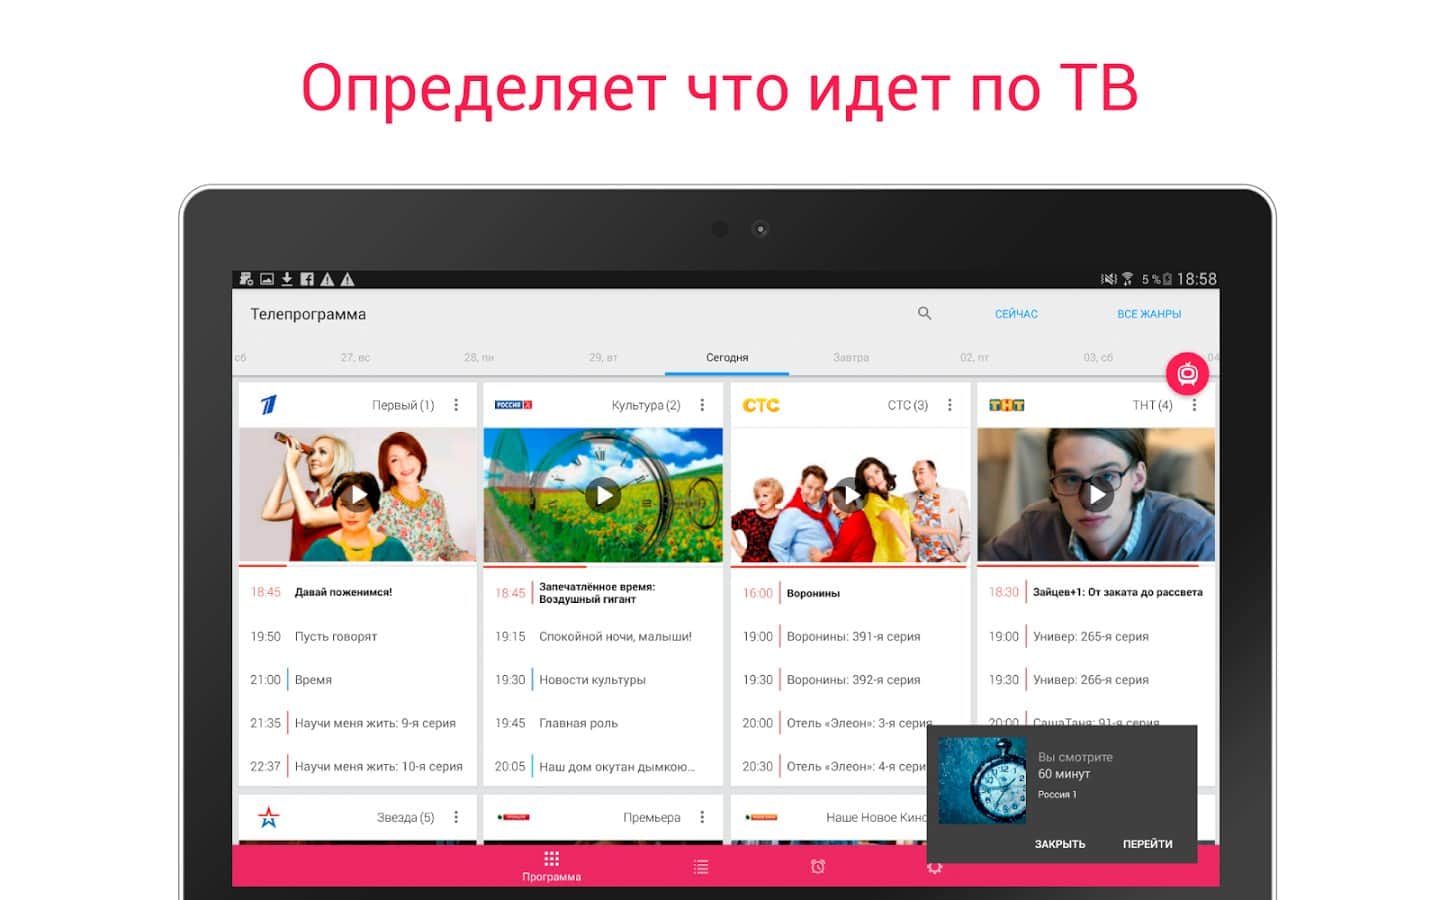Open the Первый channel overflow menu
Image resolution: width=1440 pixels, height=900 pixels.
[456, 405]
